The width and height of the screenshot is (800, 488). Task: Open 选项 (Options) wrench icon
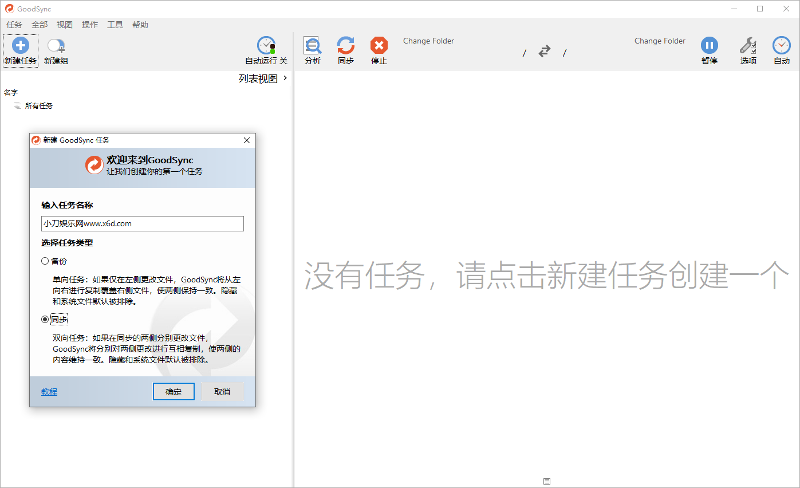point(747,46)
